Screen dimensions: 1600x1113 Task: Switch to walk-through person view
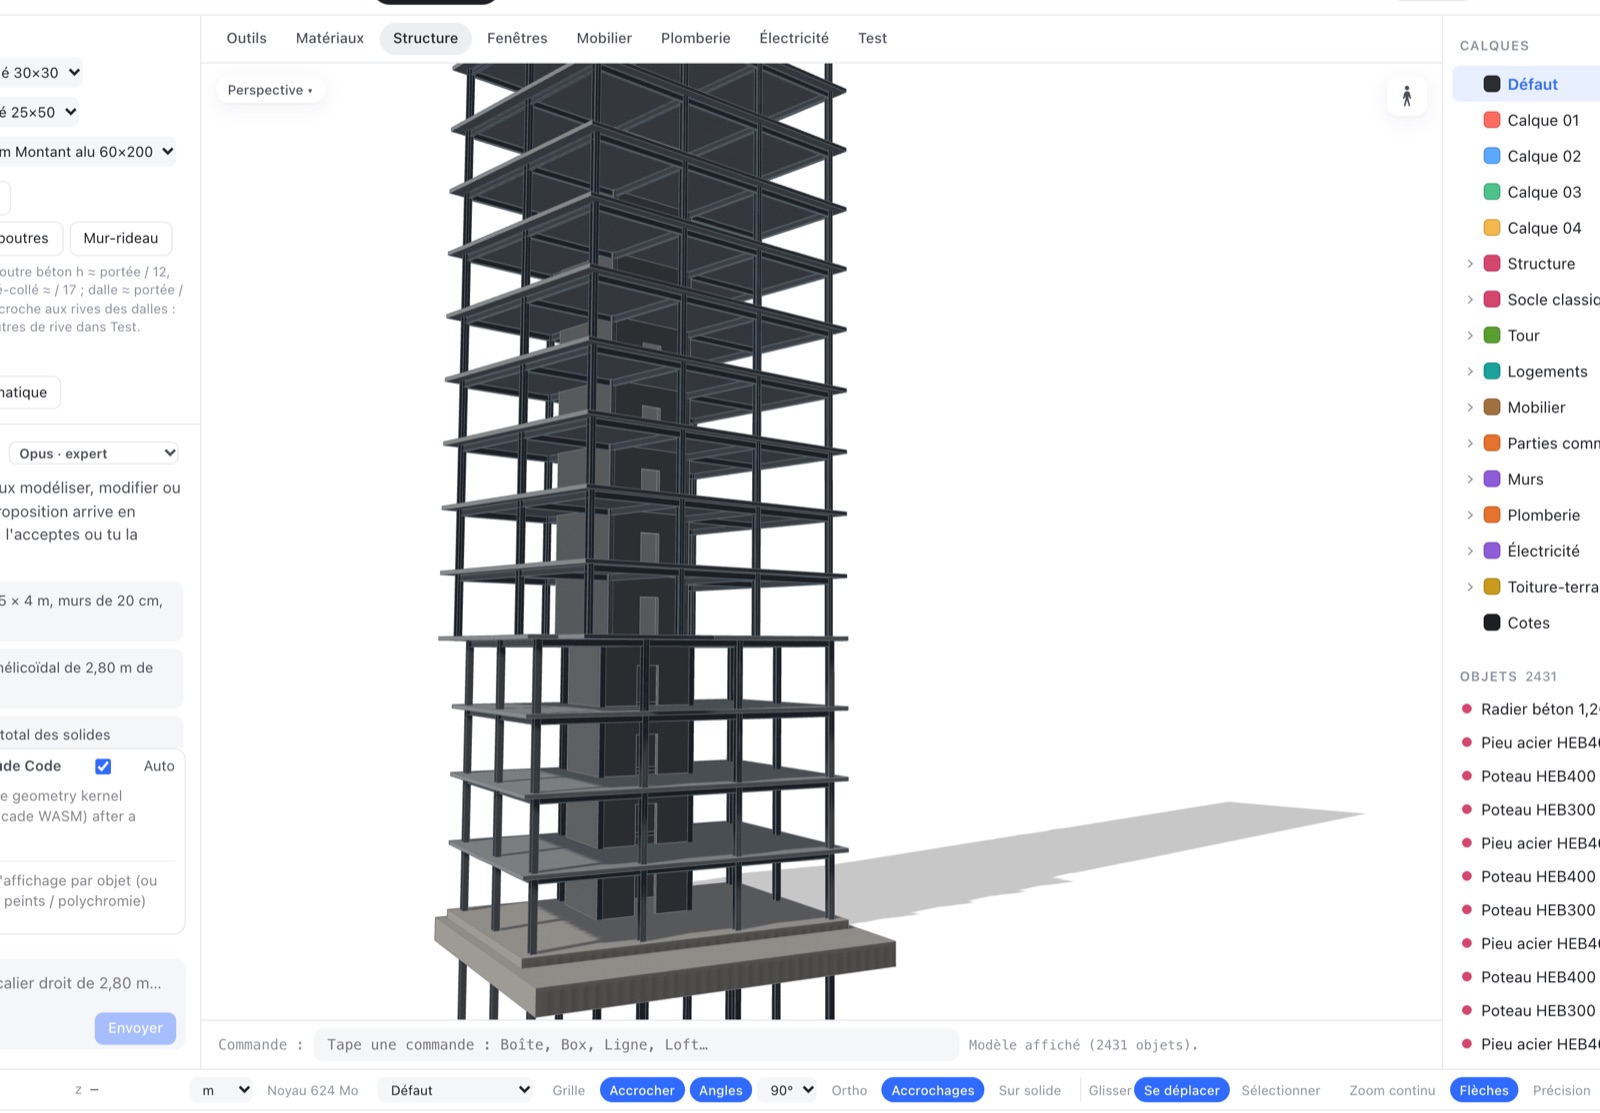point(1406,96)
